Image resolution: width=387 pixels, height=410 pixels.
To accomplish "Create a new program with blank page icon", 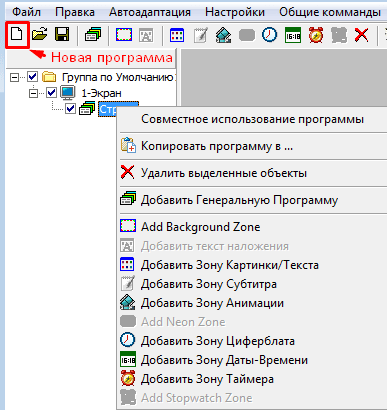I will pos(17,34).
